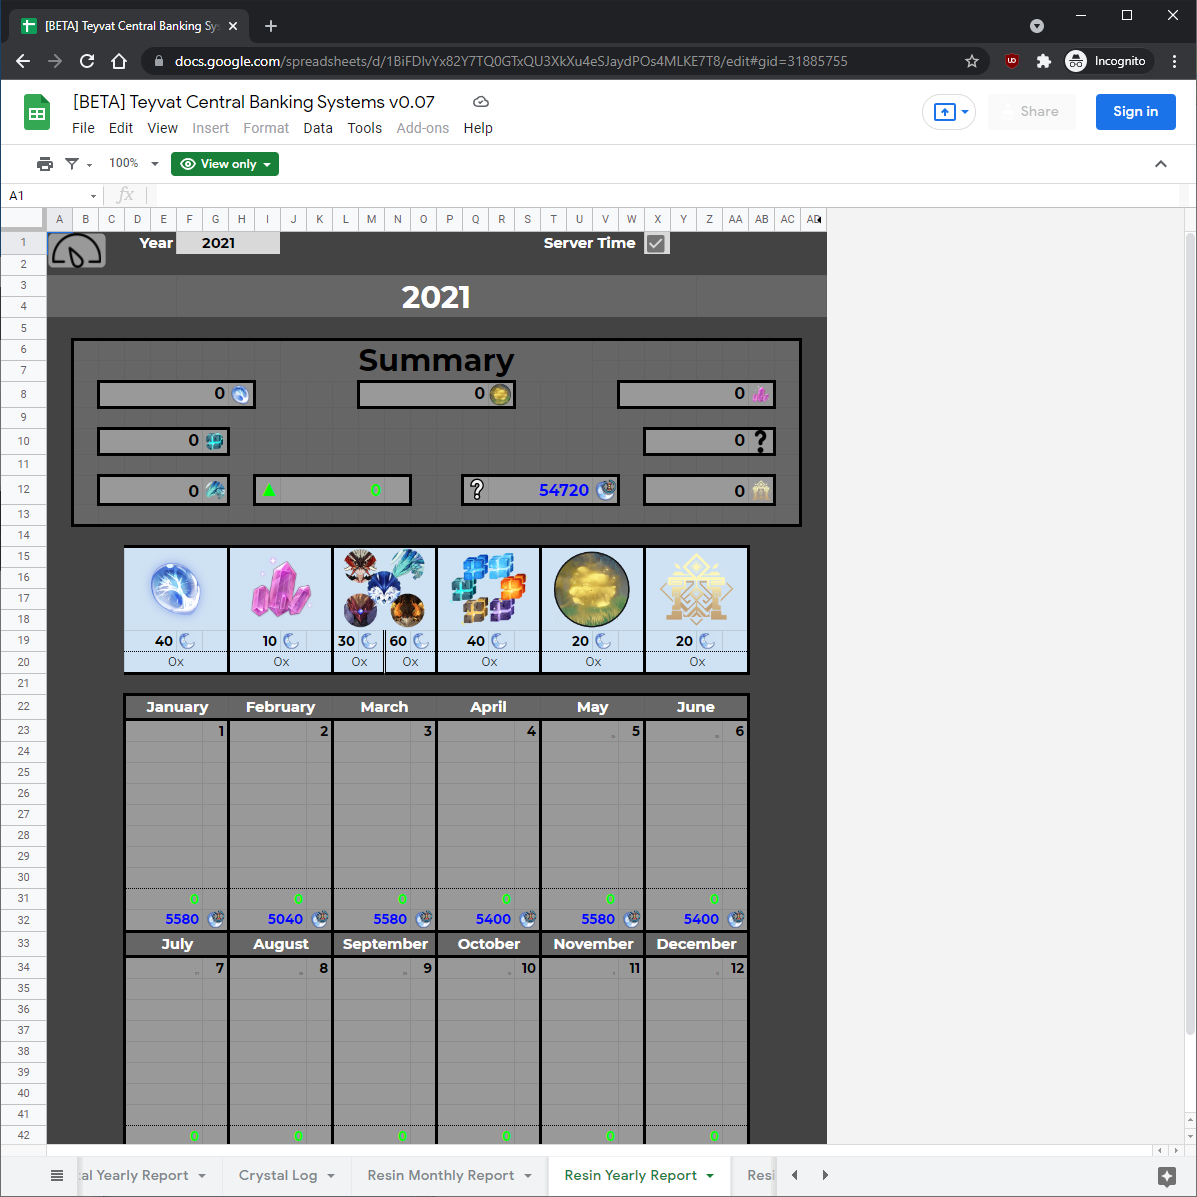Open Resin Yearly Report tab dropdown arrow
Image resolution: width=1197 pixels, height=1197 pixels.
710,1176
